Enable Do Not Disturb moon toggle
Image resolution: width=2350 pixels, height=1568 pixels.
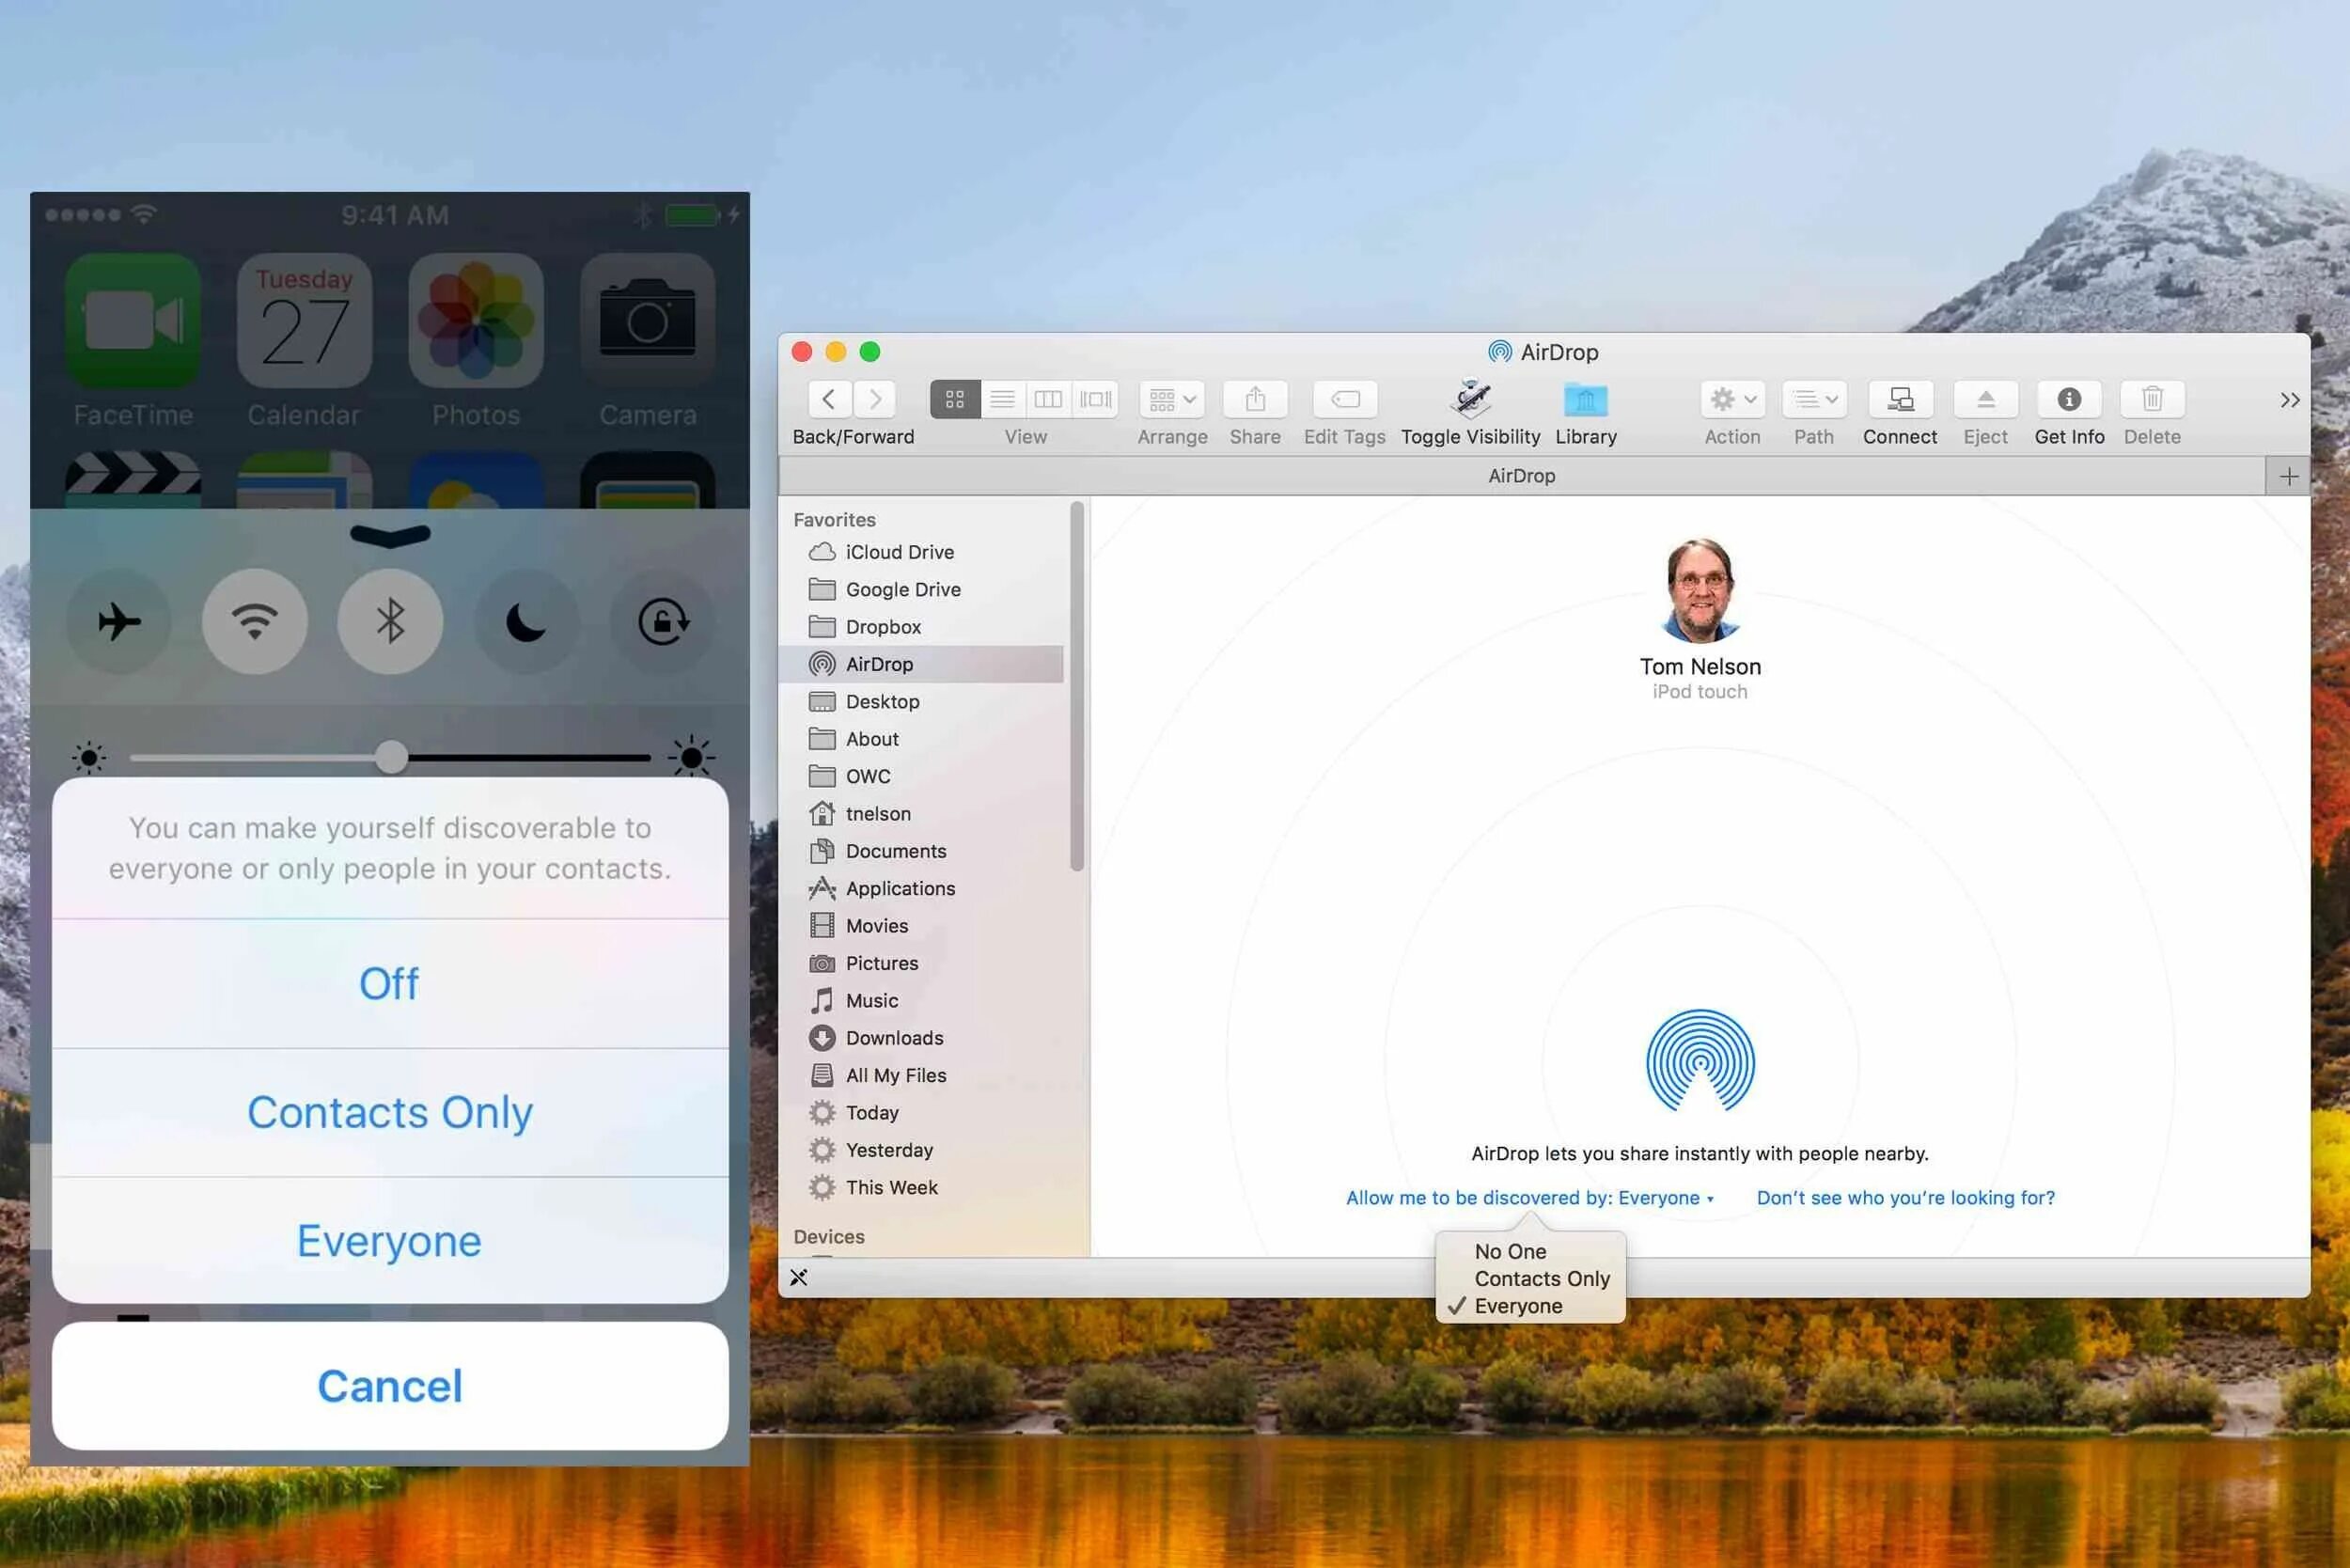(x=526, y=622)
